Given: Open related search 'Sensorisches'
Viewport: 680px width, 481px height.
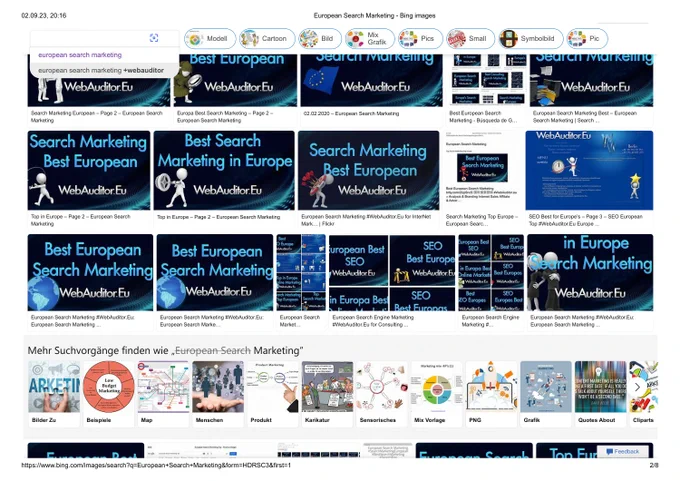Looking at the screenshot, I should [382, 394].
